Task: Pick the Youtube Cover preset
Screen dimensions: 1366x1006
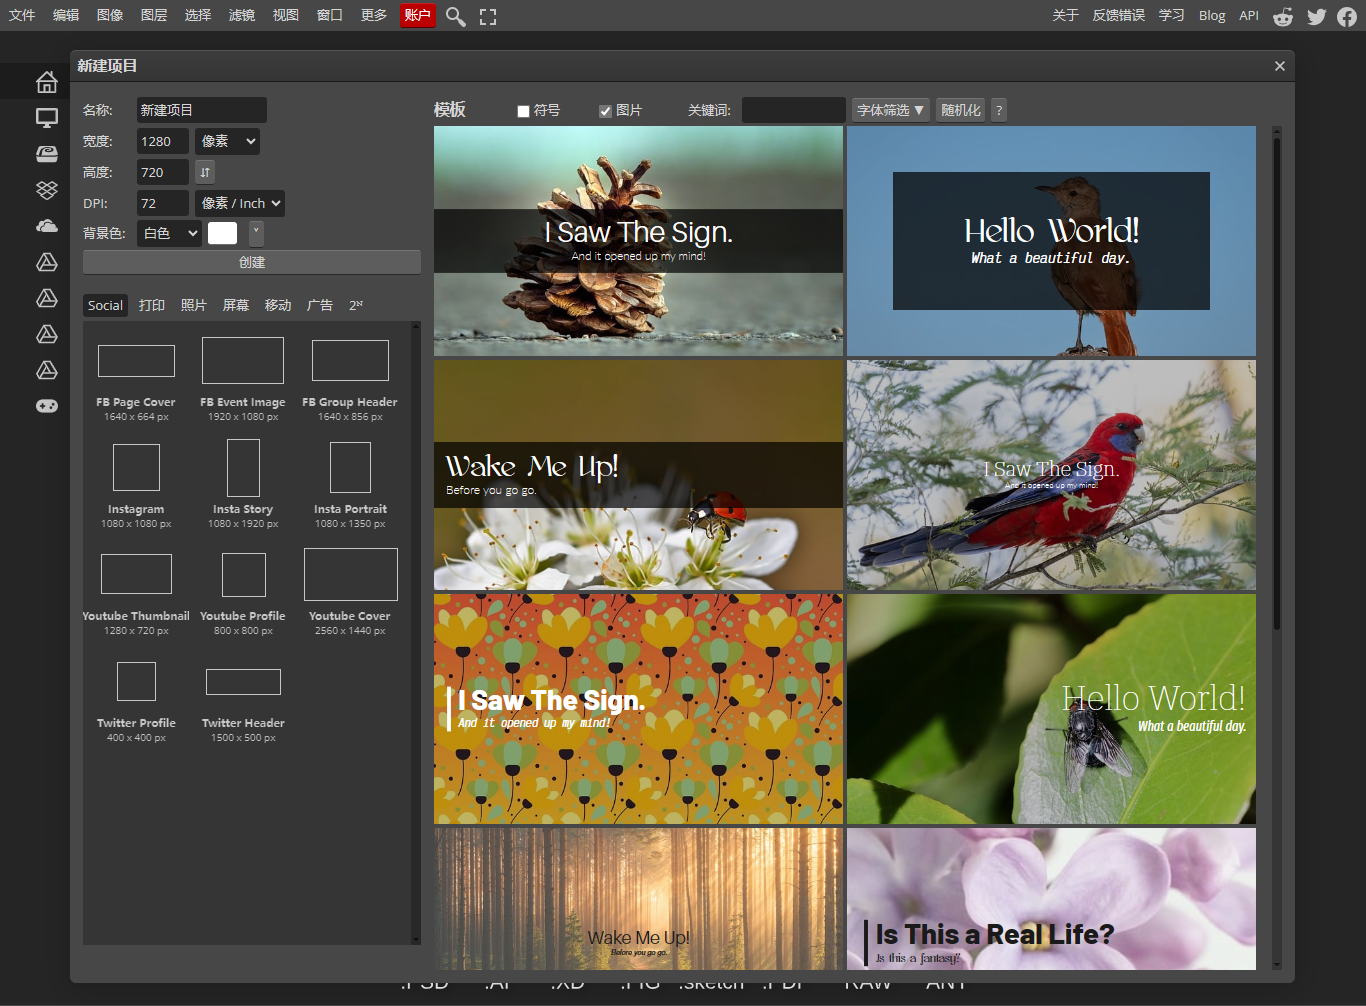Action: click(350, 593)
